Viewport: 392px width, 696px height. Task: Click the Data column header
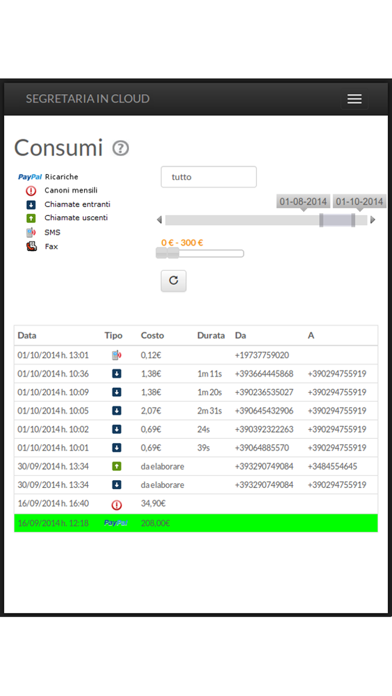point(27,336)
